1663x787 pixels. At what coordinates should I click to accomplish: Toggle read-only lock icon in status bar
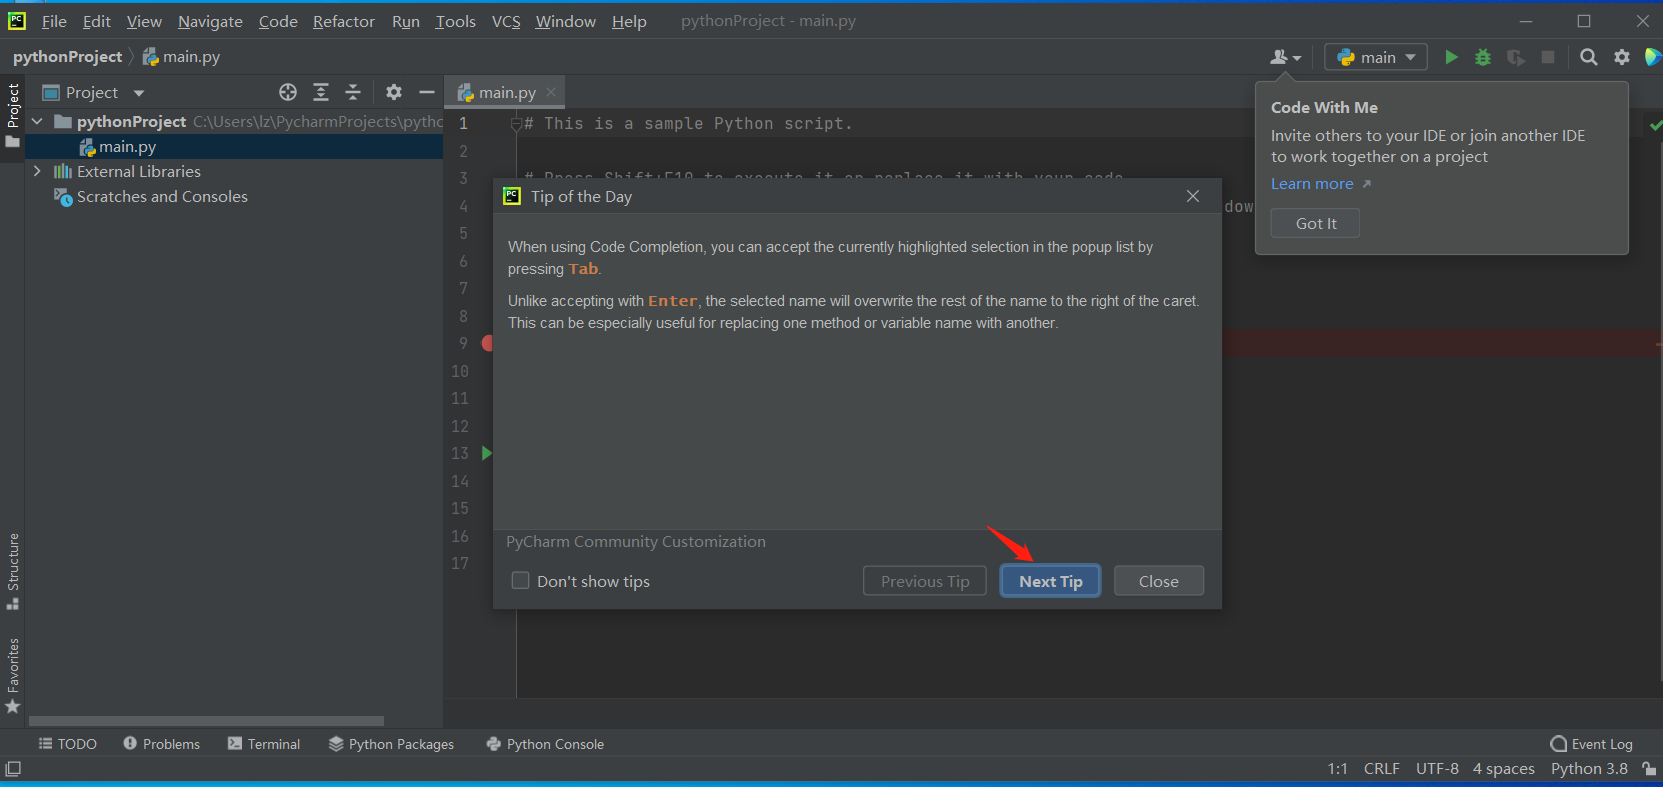tap(1649, 769)
